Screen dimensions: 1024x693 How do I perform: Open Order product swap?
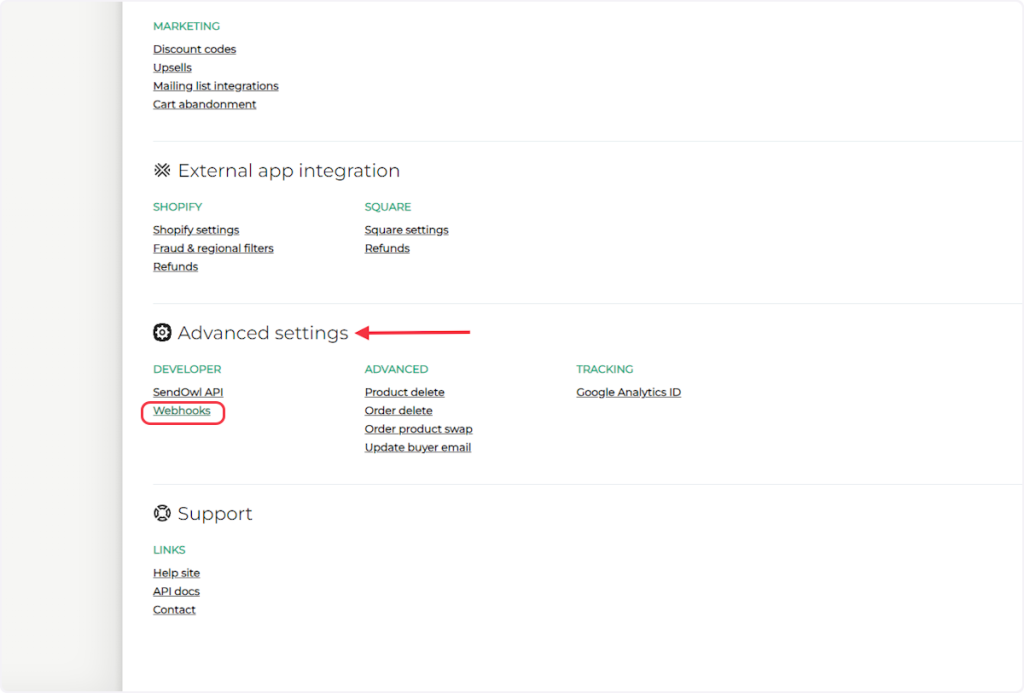coord(418,429)
